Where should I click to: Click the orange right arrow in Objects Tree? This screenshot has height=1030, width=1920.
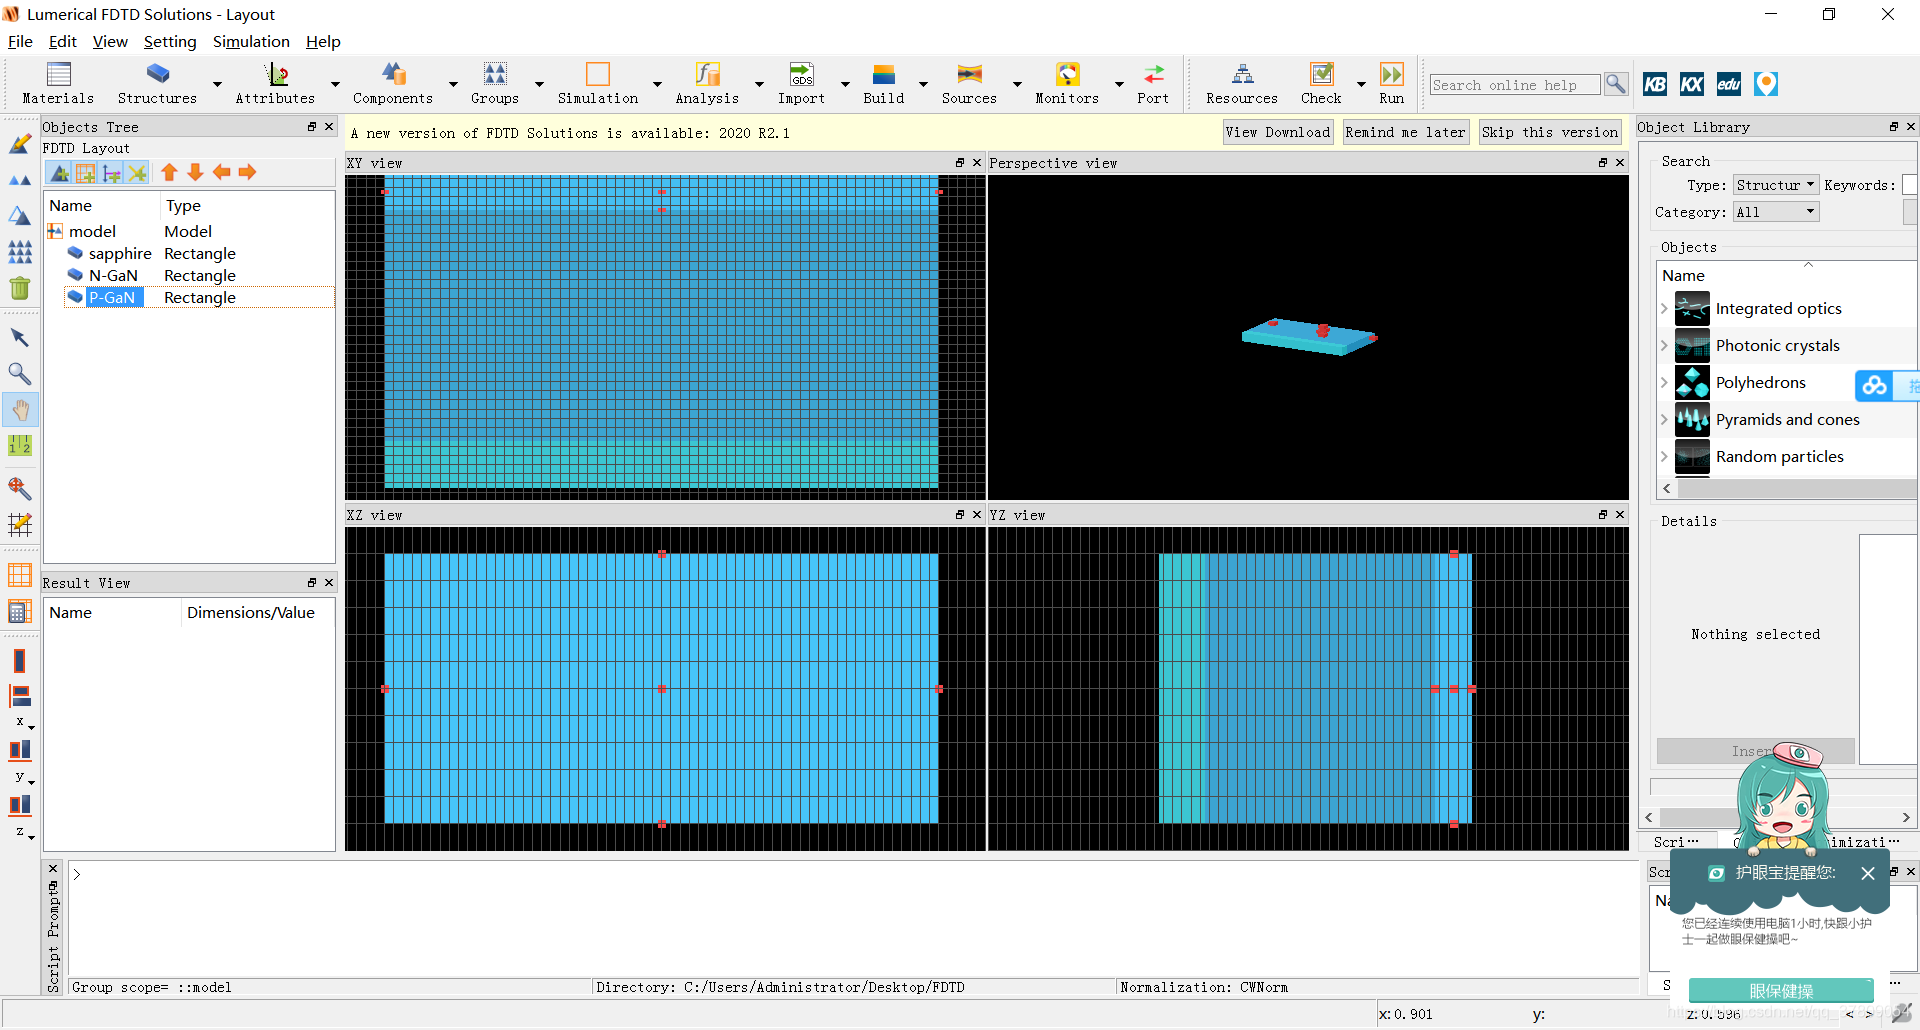(247, 172)
